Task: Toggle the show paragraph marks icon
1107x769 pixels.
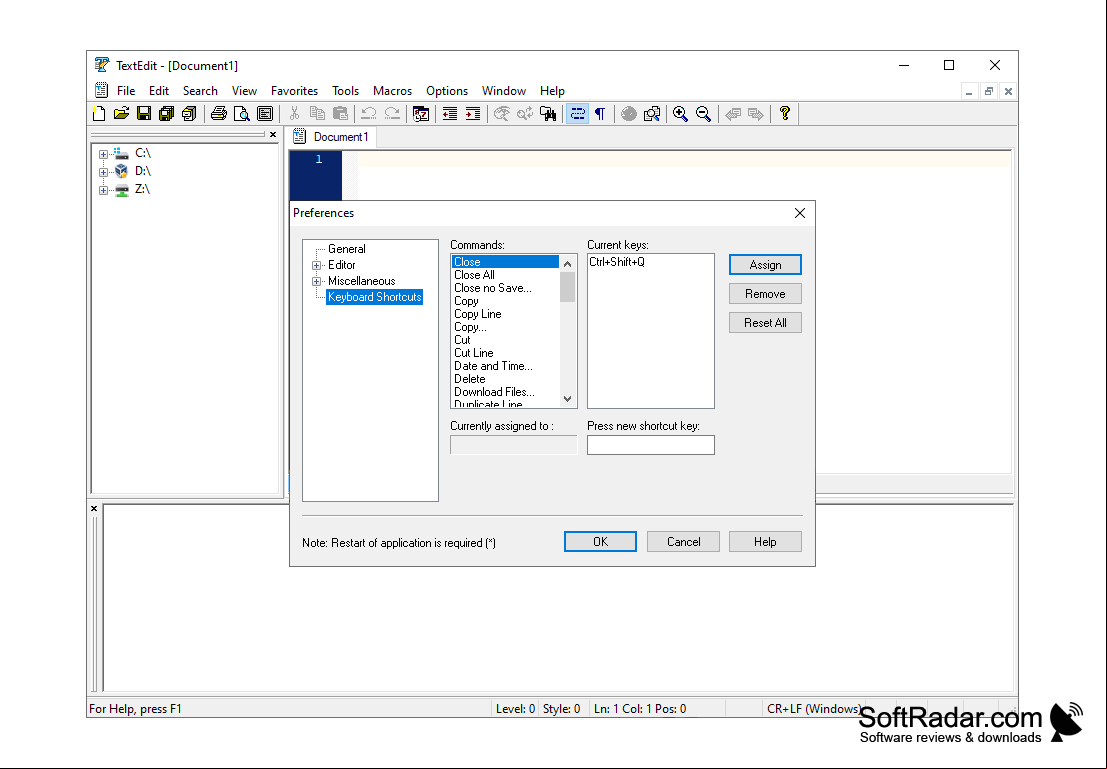Action: pos(600,114)
